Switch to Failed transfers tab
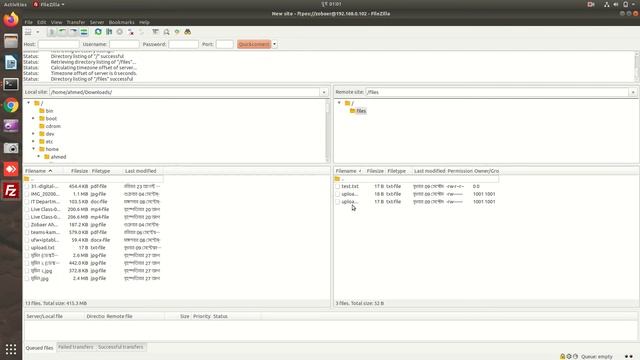Viewport: 640px width, 360px height. (x=76, y=347)
